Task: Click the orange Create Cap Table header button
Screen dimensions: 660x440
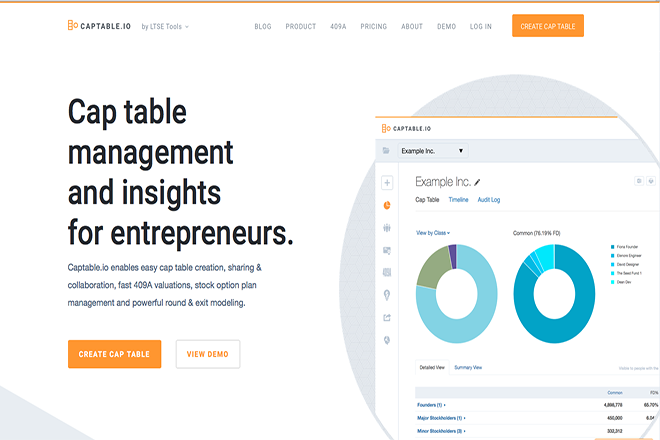Action: coord(547,26)
